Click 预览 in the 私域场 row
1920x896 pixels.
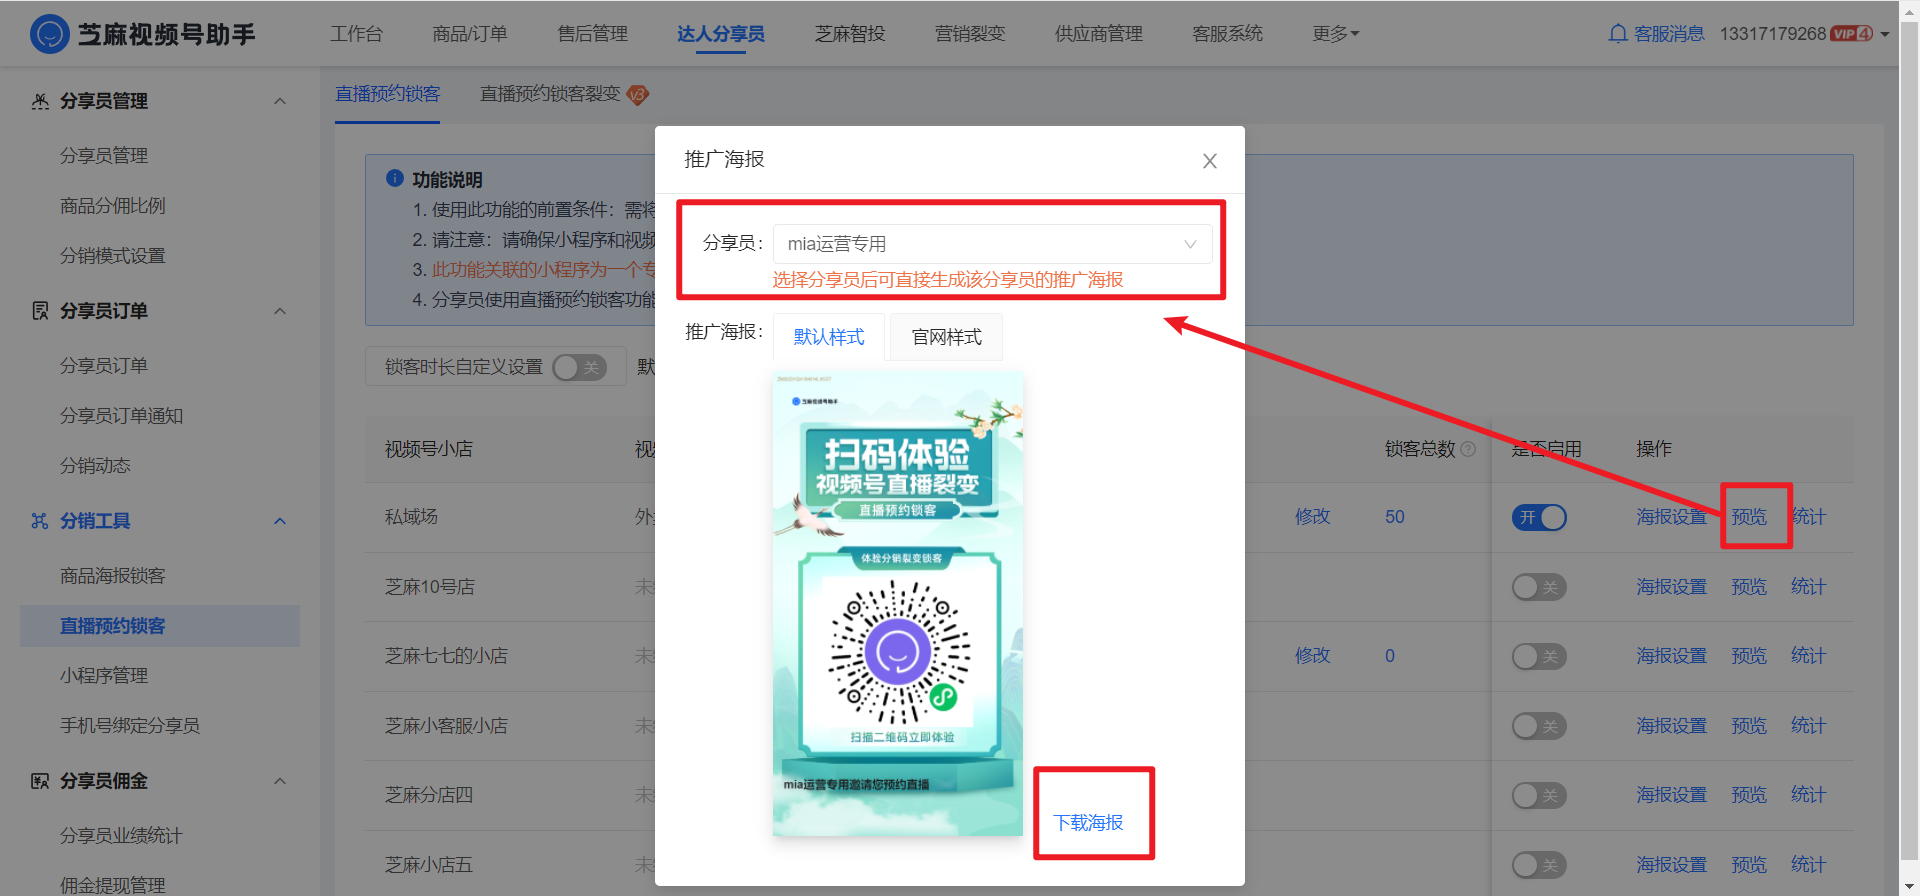[1749, 517]
